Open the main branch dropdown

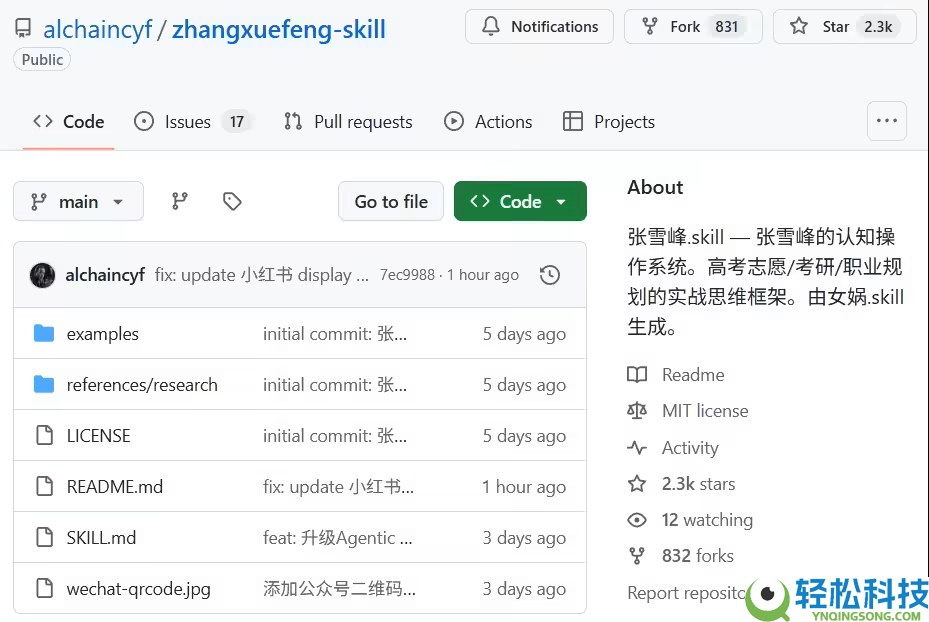point(78,201)
